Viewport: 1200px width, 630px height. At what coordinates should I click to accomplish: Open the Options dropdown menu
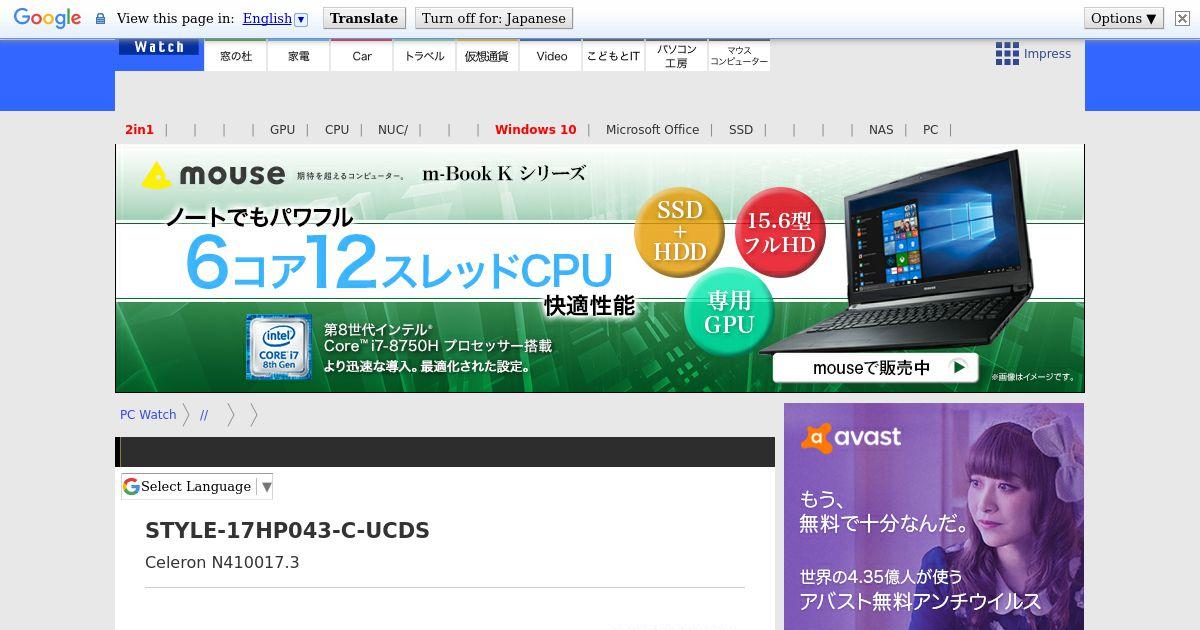coord(1124,18)
